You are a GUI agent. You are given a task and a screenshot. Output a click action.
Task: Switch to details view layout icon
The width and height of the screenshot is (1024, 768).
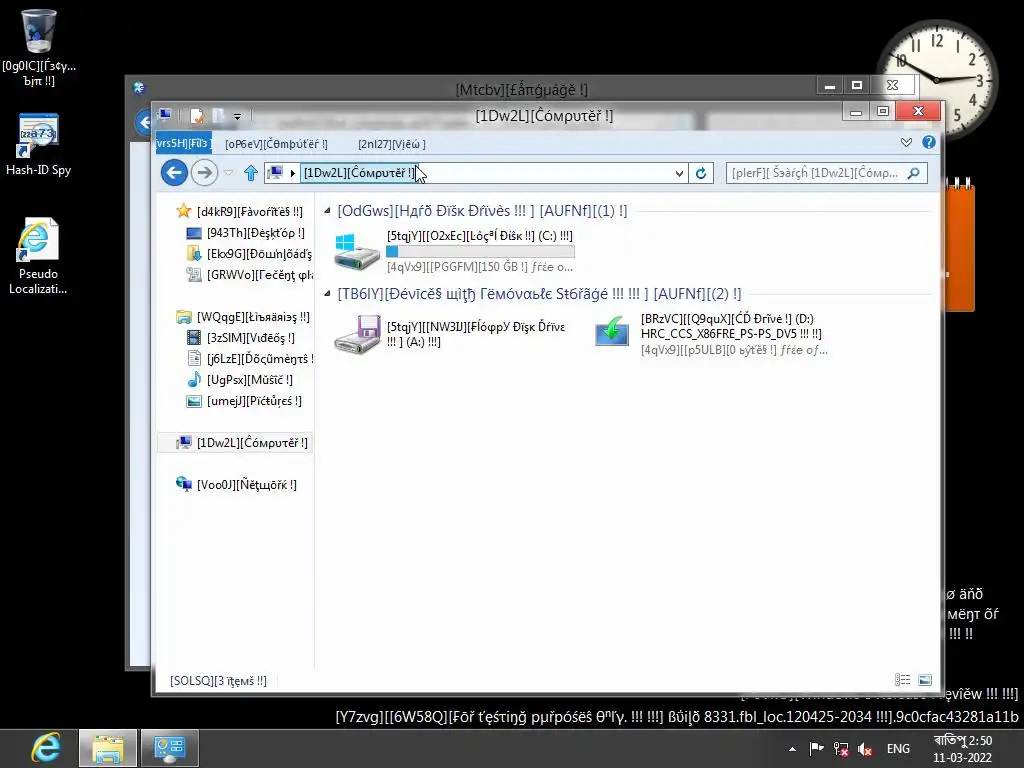(x=903, y=680)
